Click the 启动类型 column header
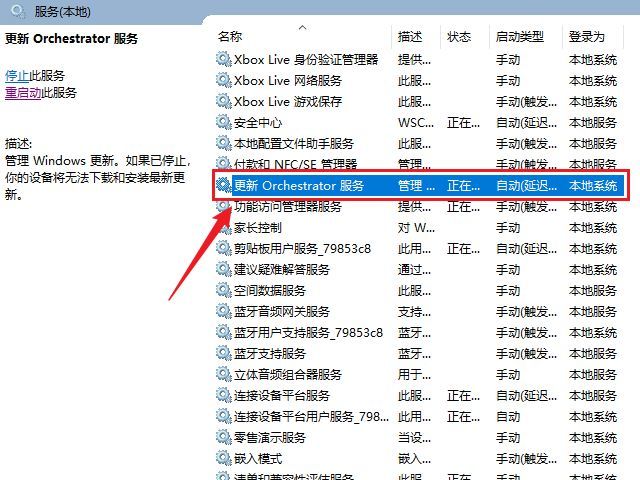The width and height of the screenshot is (640, 480). point(520,37)
